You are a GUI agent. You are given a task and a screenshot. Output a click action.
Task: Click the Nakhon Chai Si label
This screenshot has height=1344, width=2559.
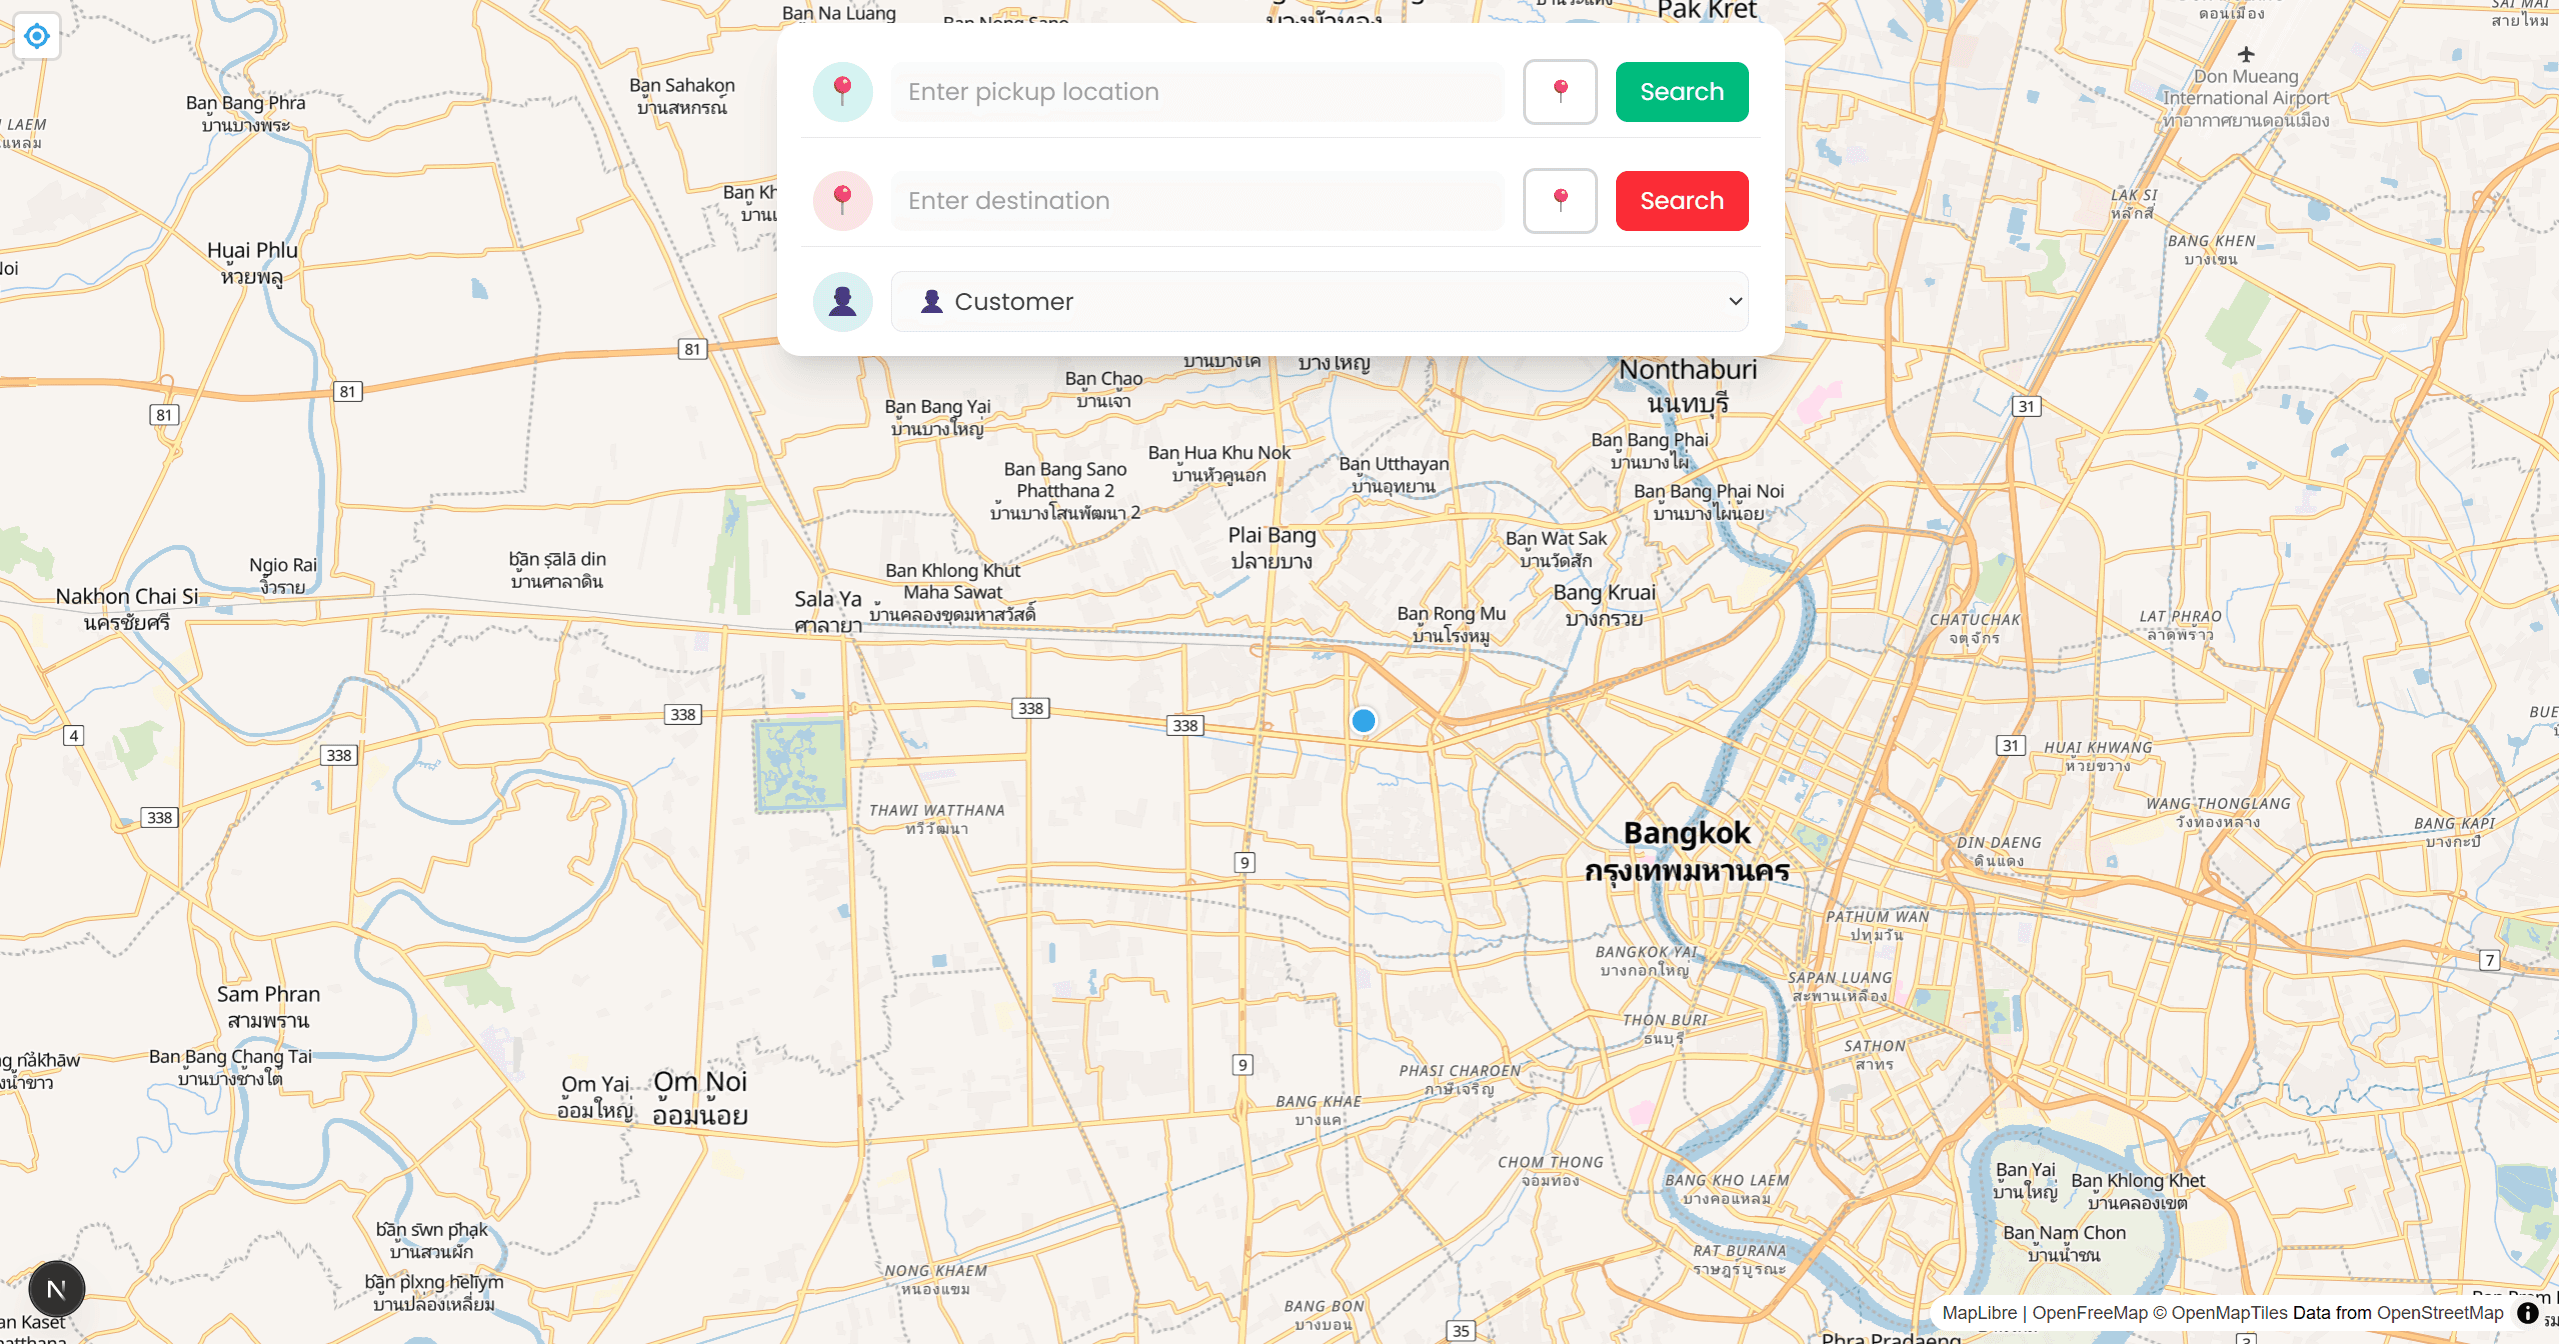coord(127,609)
